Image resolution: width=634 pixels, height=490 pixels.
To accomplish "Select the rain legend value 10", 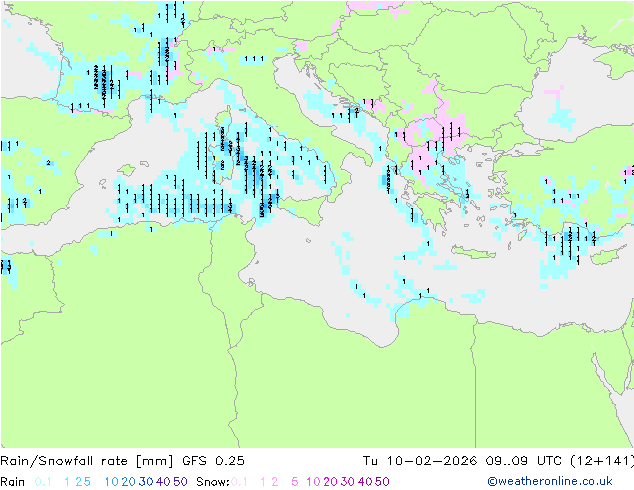I will (x=112, y=482).
